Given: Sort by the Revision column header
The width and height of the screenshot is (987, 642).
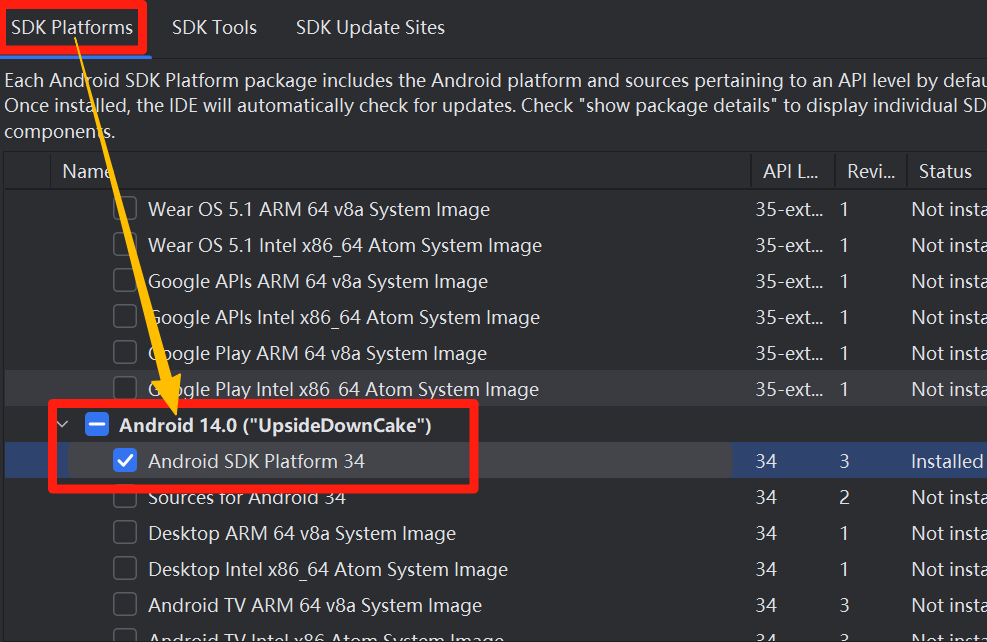Looking at the screenshot, I should (871, 171).
